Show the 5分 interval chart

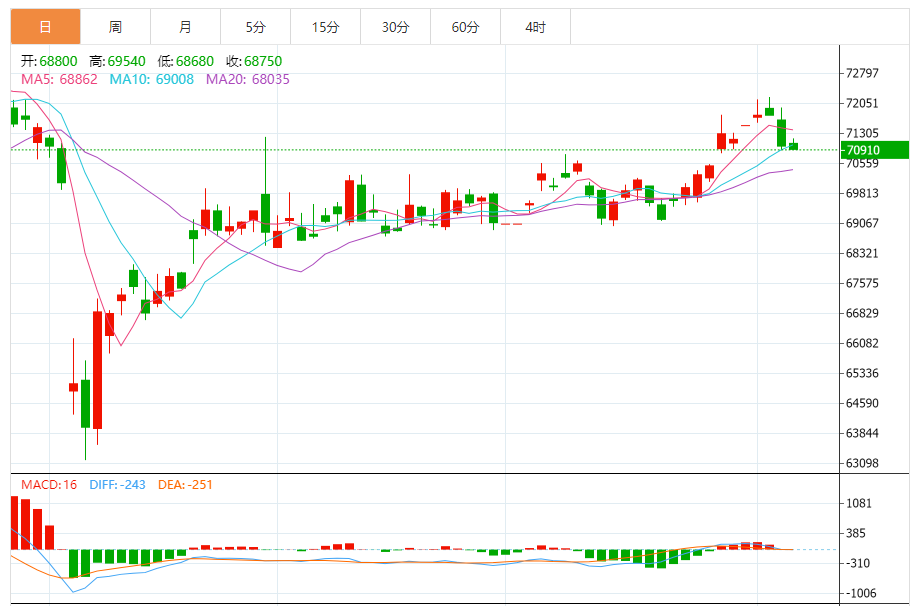pos(255,27)
